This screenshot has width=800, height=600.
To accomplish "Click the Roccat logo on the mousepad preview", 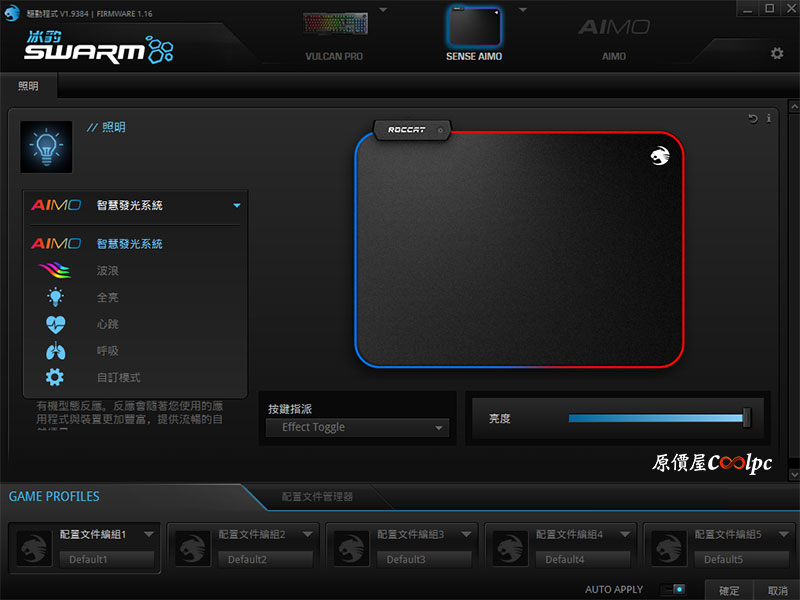I will click(x=660, y=156).
